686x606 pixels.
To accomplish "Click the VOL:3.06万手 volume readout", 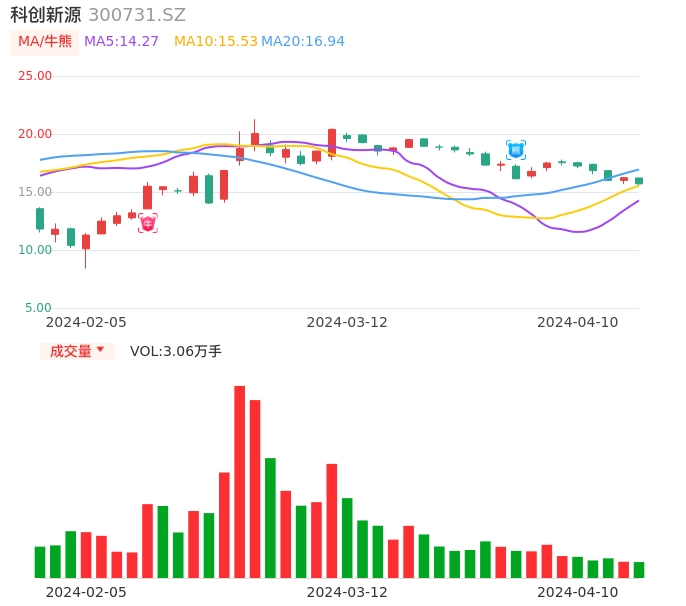I will pos(176,351).
